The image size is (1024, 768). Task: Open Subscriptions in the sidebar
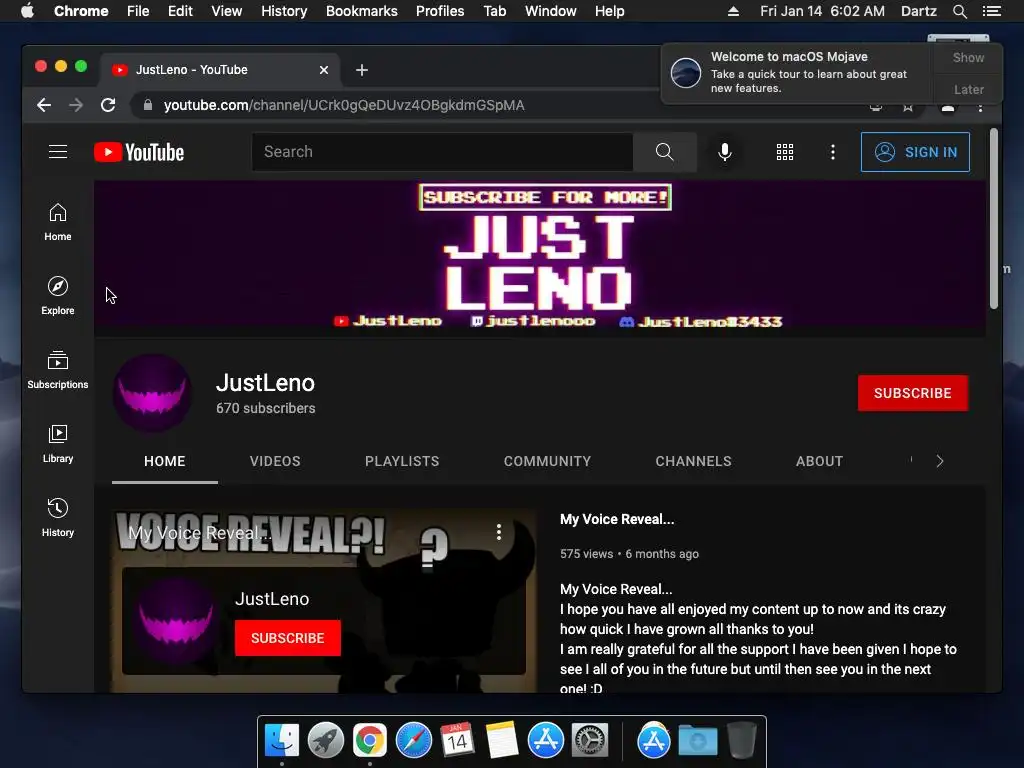[58, 370]
